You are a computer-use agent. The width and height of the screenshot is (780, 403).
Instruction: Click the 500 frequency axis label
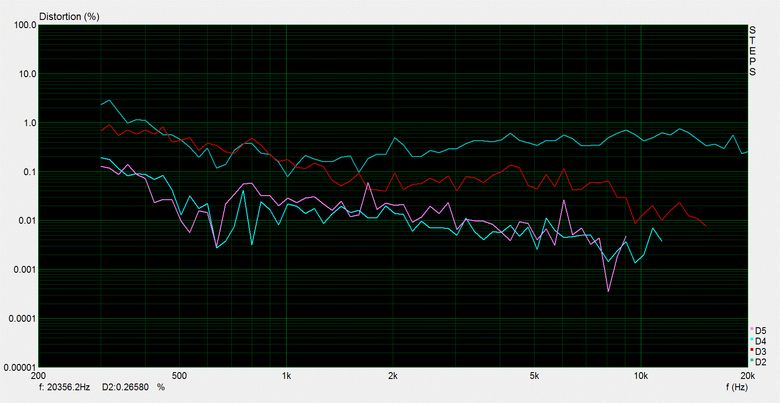tap(180, 376)
